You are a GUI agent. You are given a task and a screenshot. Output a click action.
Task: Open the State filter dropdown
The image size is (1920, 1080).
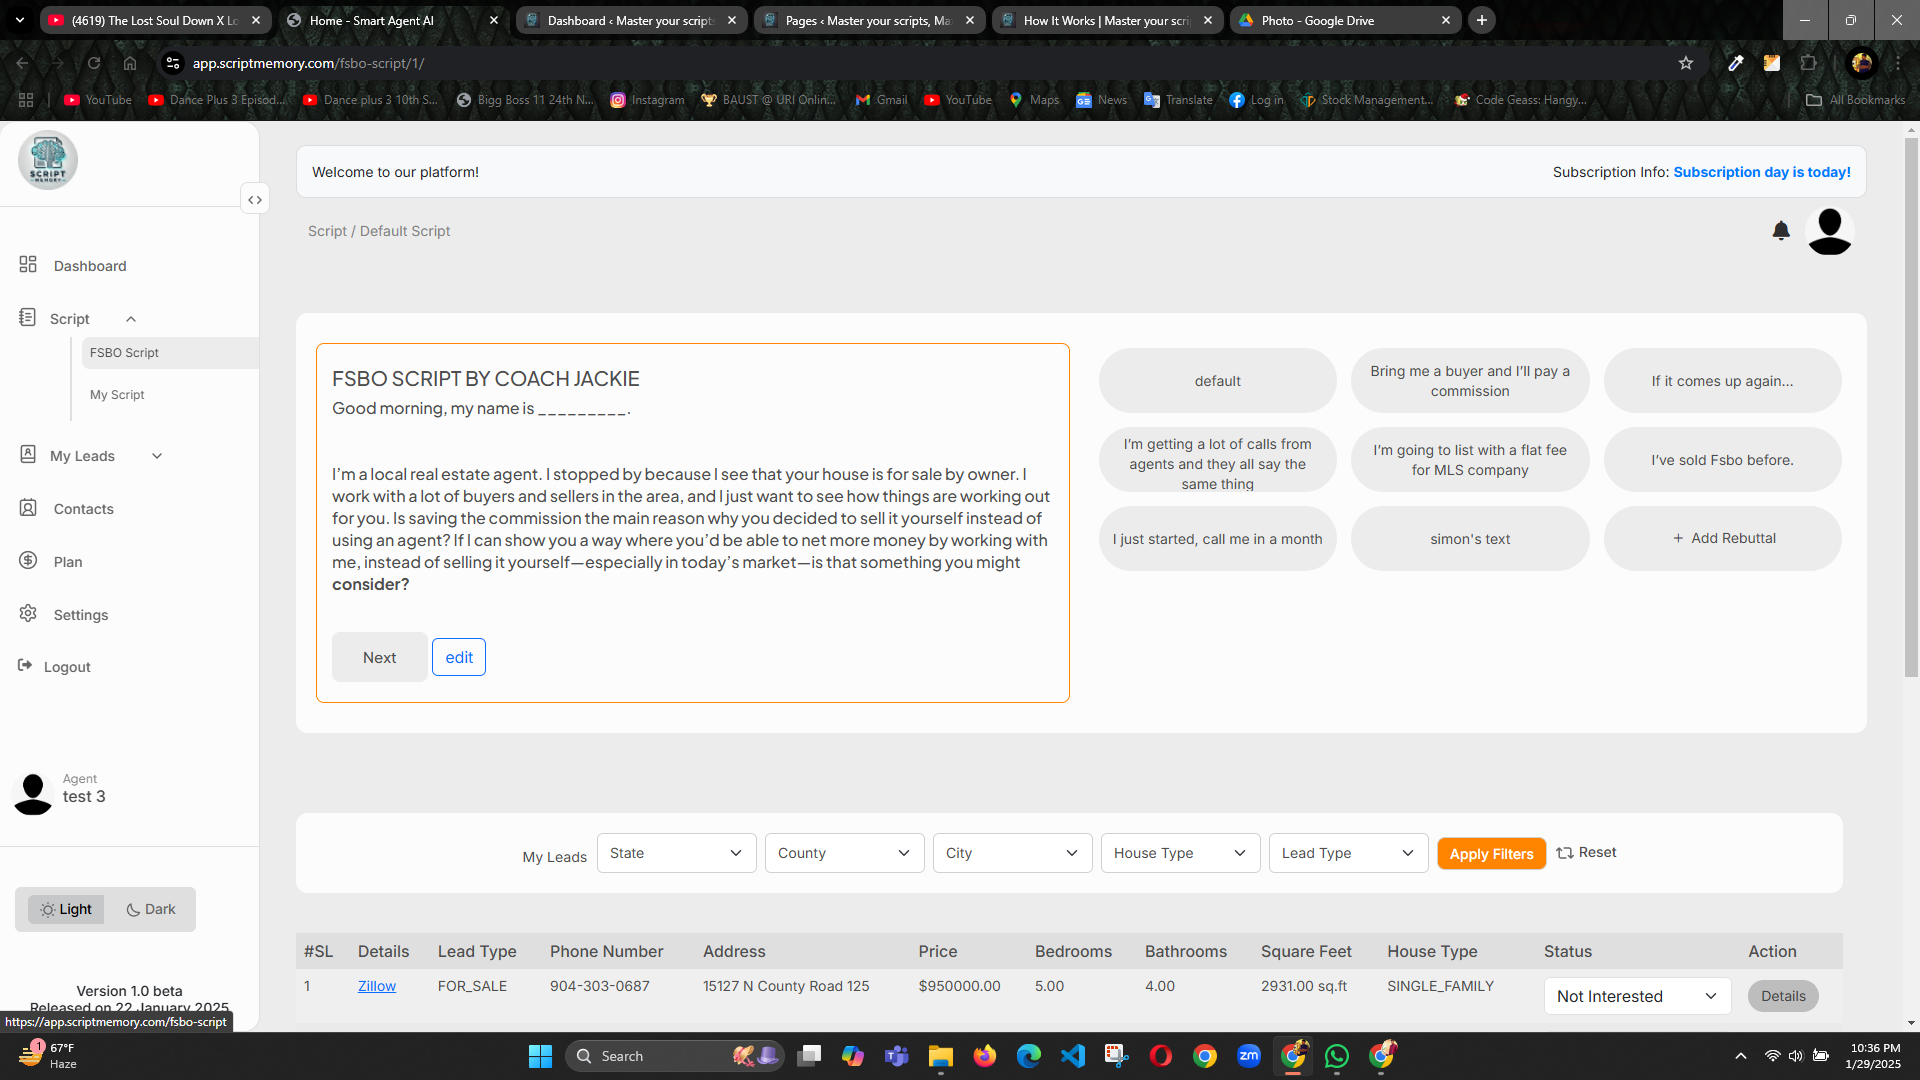pos(676,853)
